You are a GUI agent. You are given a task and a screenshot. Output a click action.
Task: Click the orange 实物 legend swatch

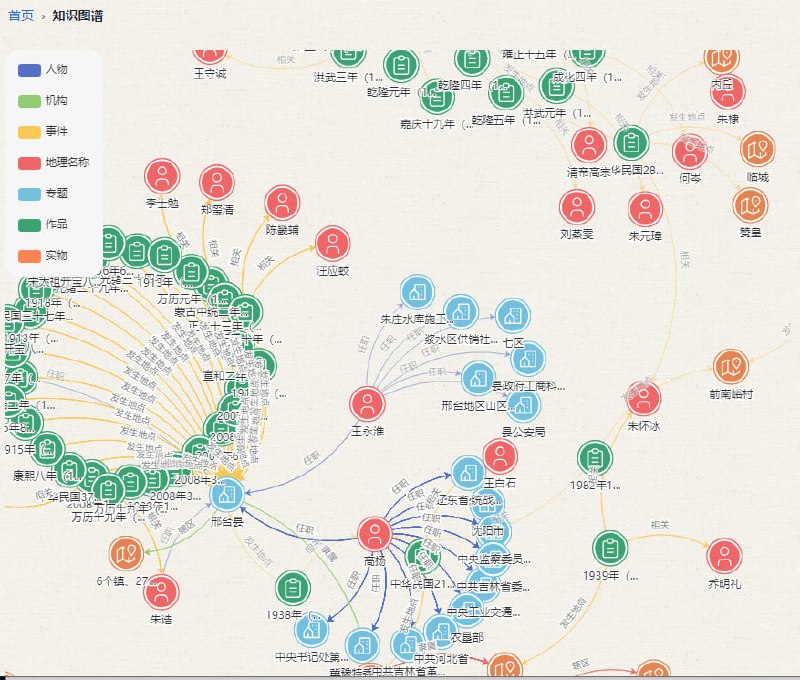pos(29,256)
